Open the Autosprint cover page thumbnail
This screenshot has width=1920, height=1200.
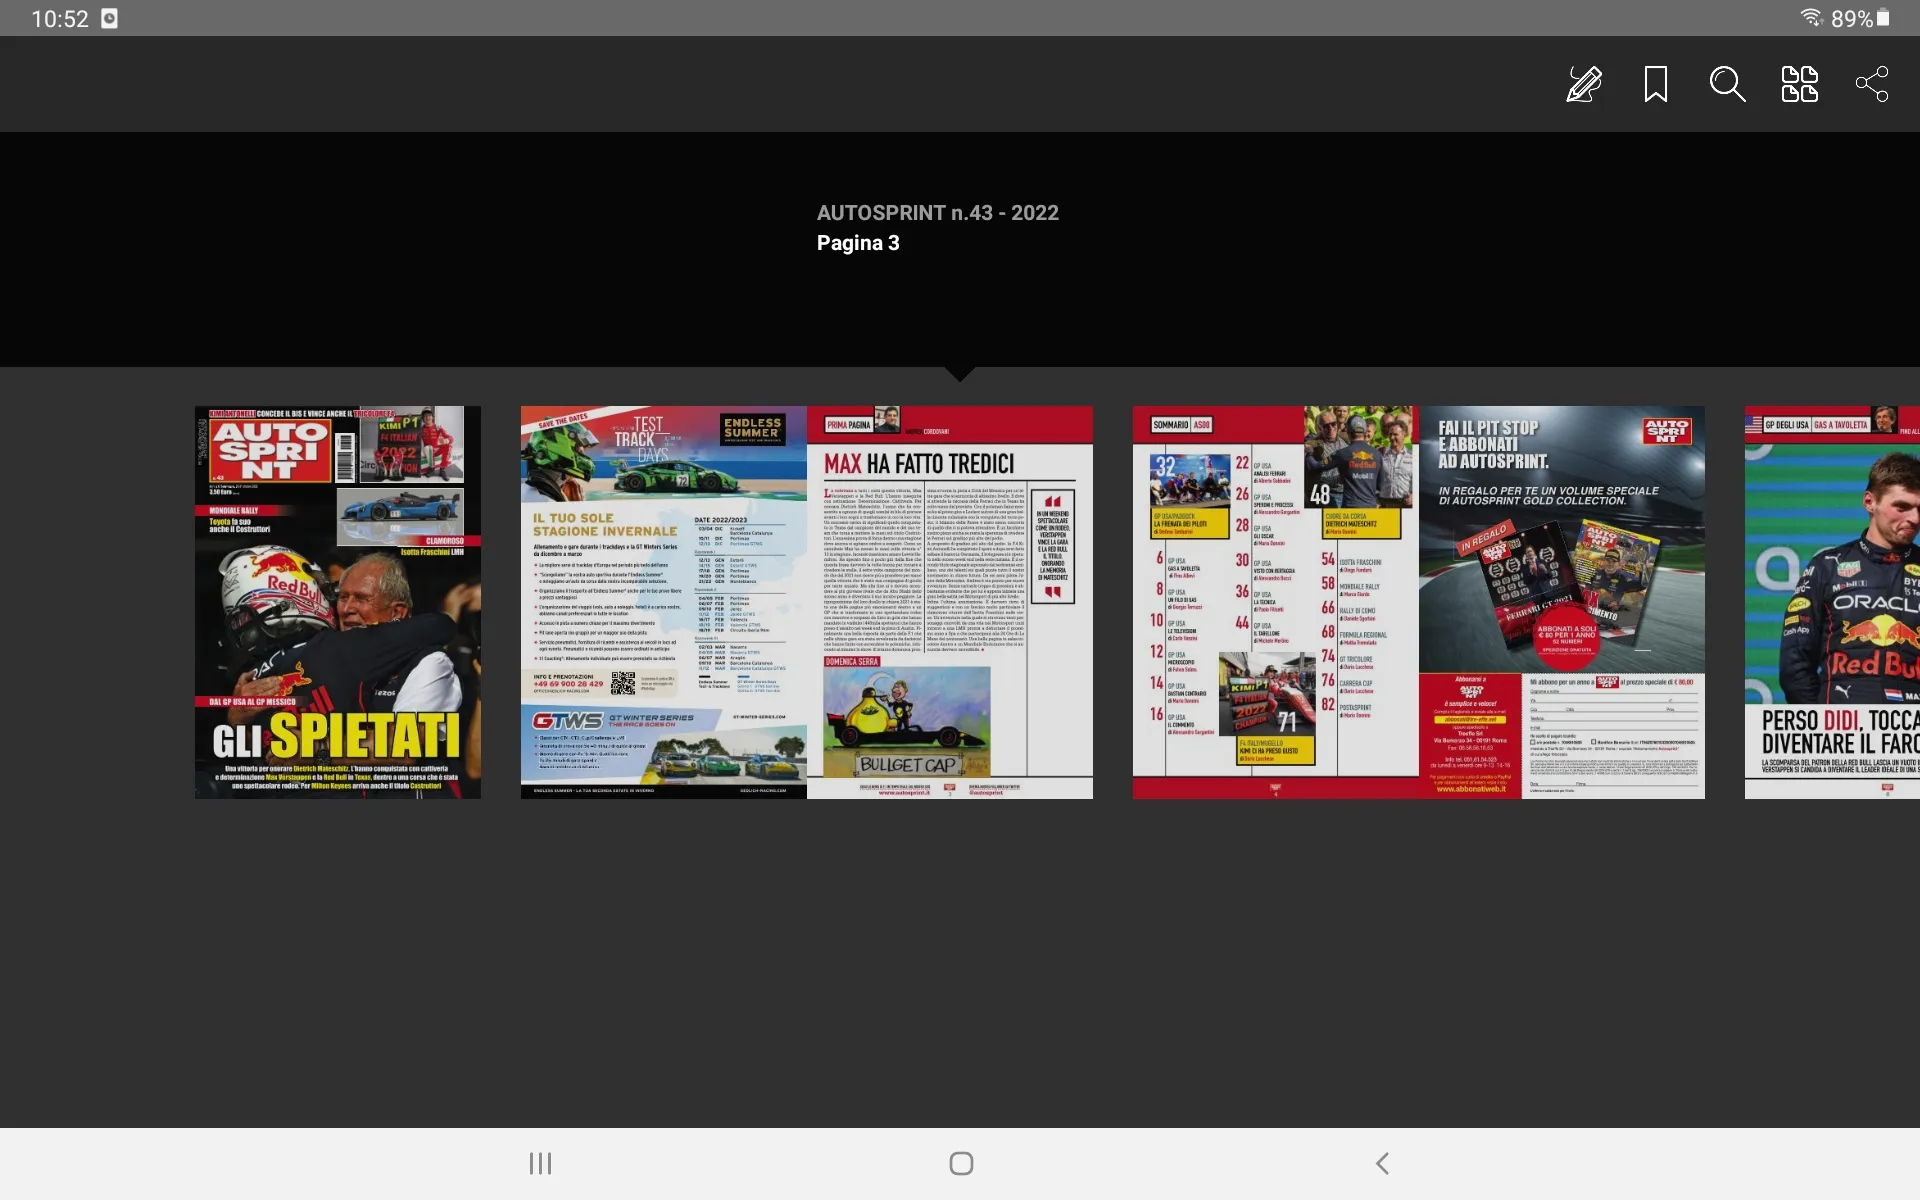[x=338, y=602]
